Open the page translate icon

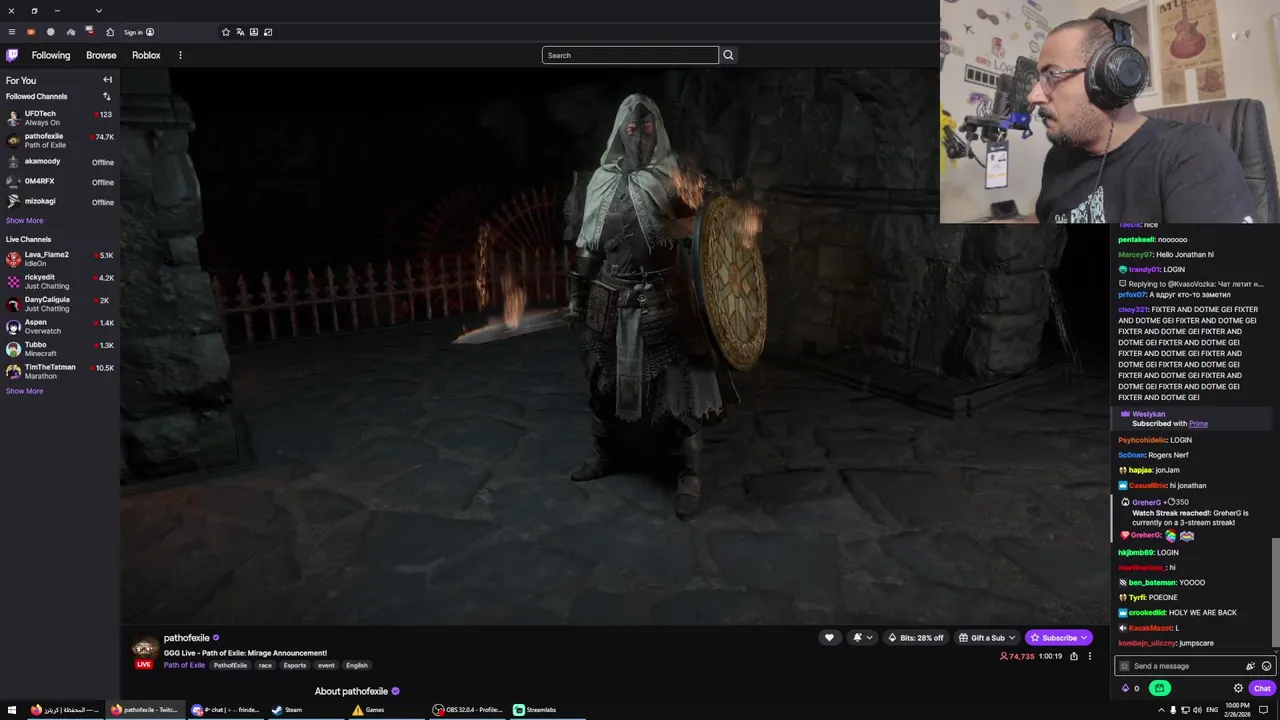coord(240,32)
